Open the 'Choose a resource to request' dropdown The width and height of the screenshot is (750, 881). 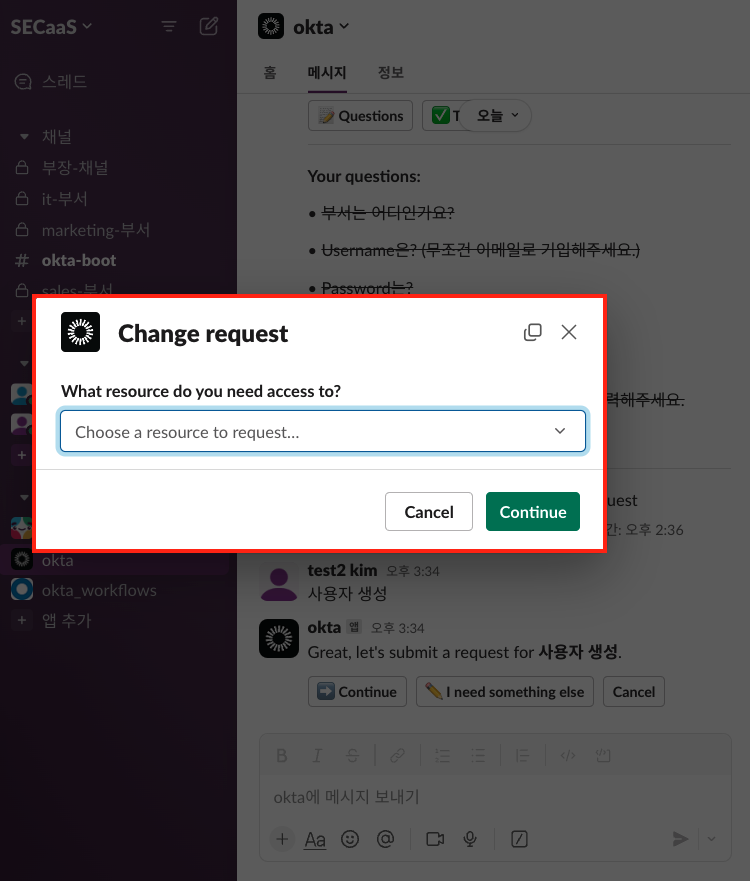(x=322, y=431)
